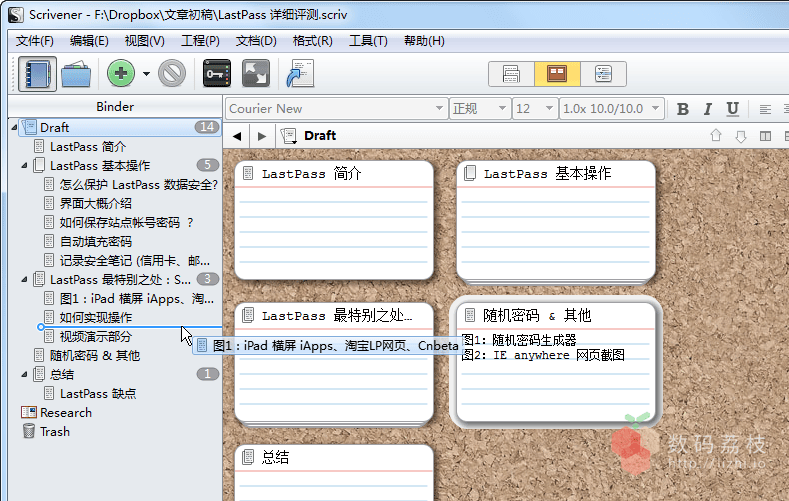Click the Draft header document icon
The height and width of the screenshot is (501, 789).
coord(289,136)
